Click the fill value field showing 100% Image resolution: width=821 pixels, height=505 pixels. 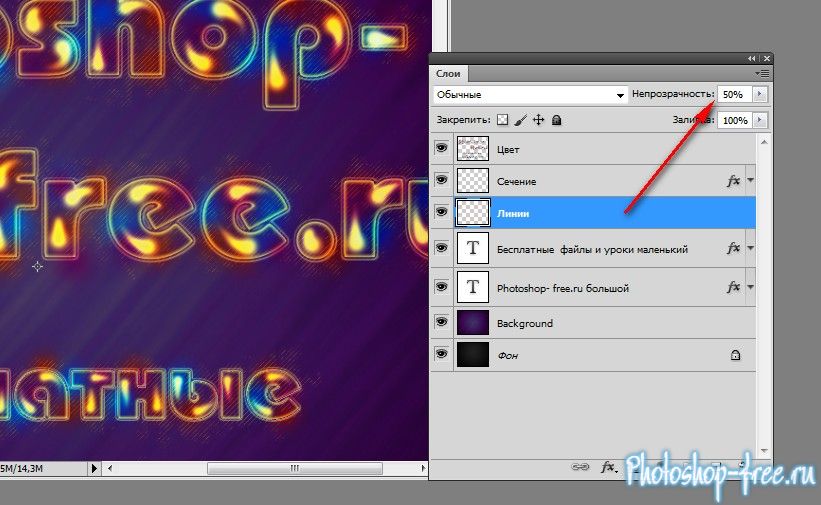pyautogui.click(x=734, y=120)
